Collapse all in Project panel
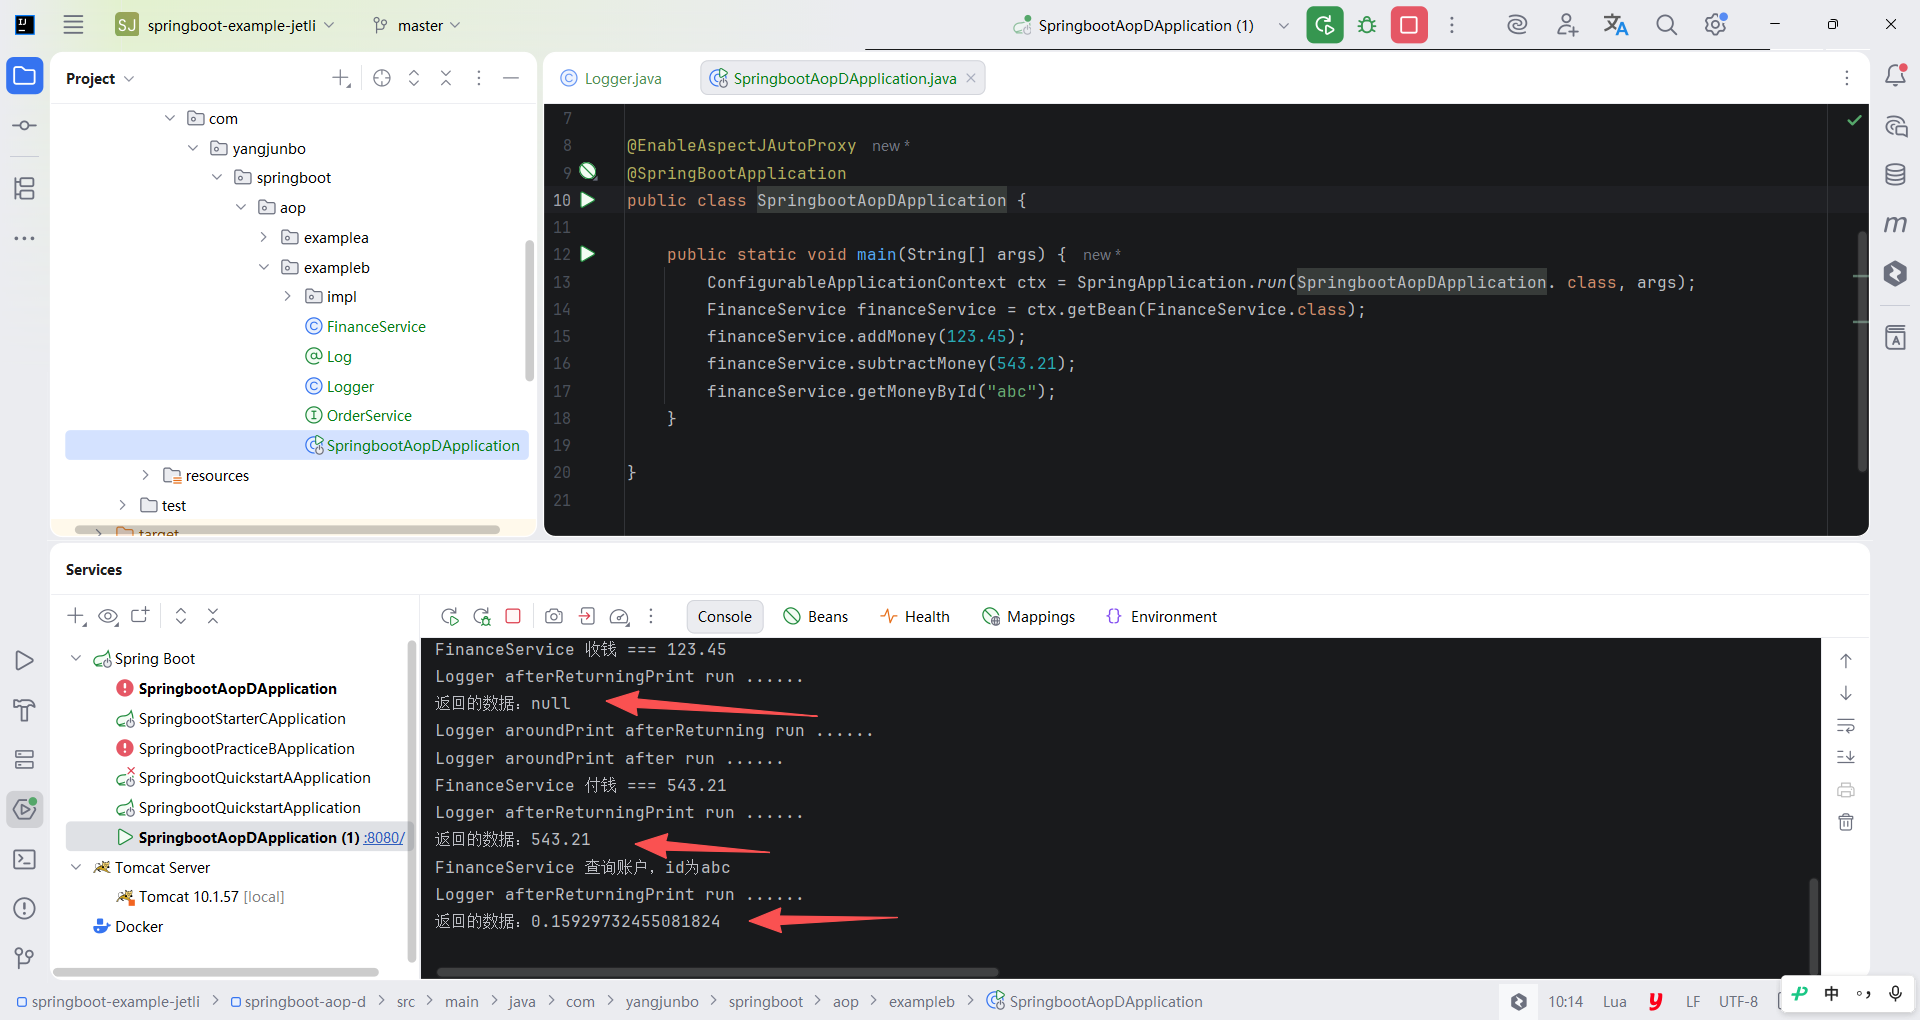The height and width of the screenshot is (1020, 1920). 446,78
